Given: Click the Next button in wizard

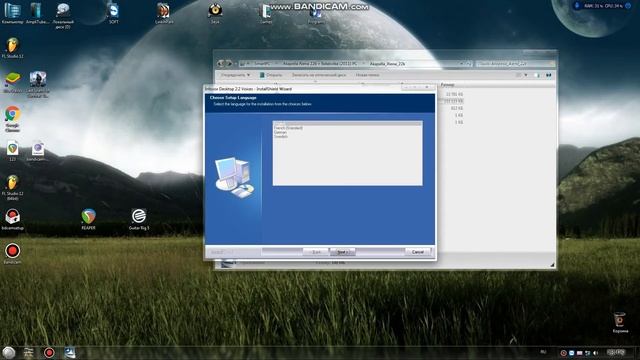Looking at the screenshot, I should [342, 252].
